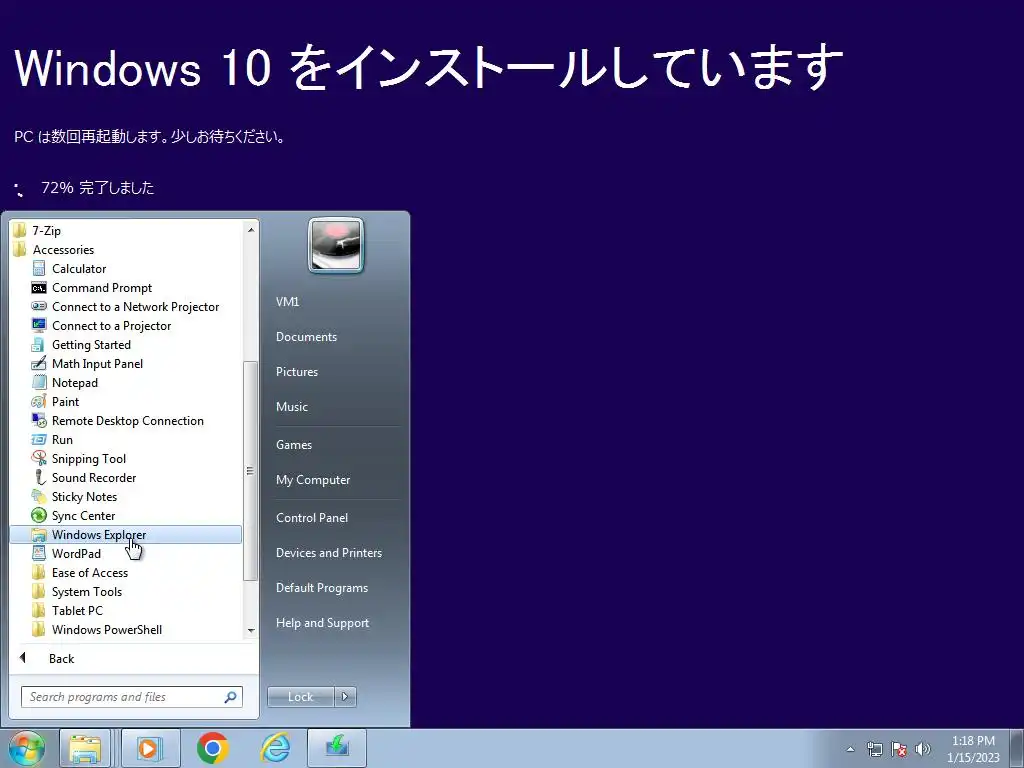Open the Calculator icon in Accessories
Image resolution: width=1024 pixels, height=768 pixels.
pyautogui.click(x=39, y=268)
